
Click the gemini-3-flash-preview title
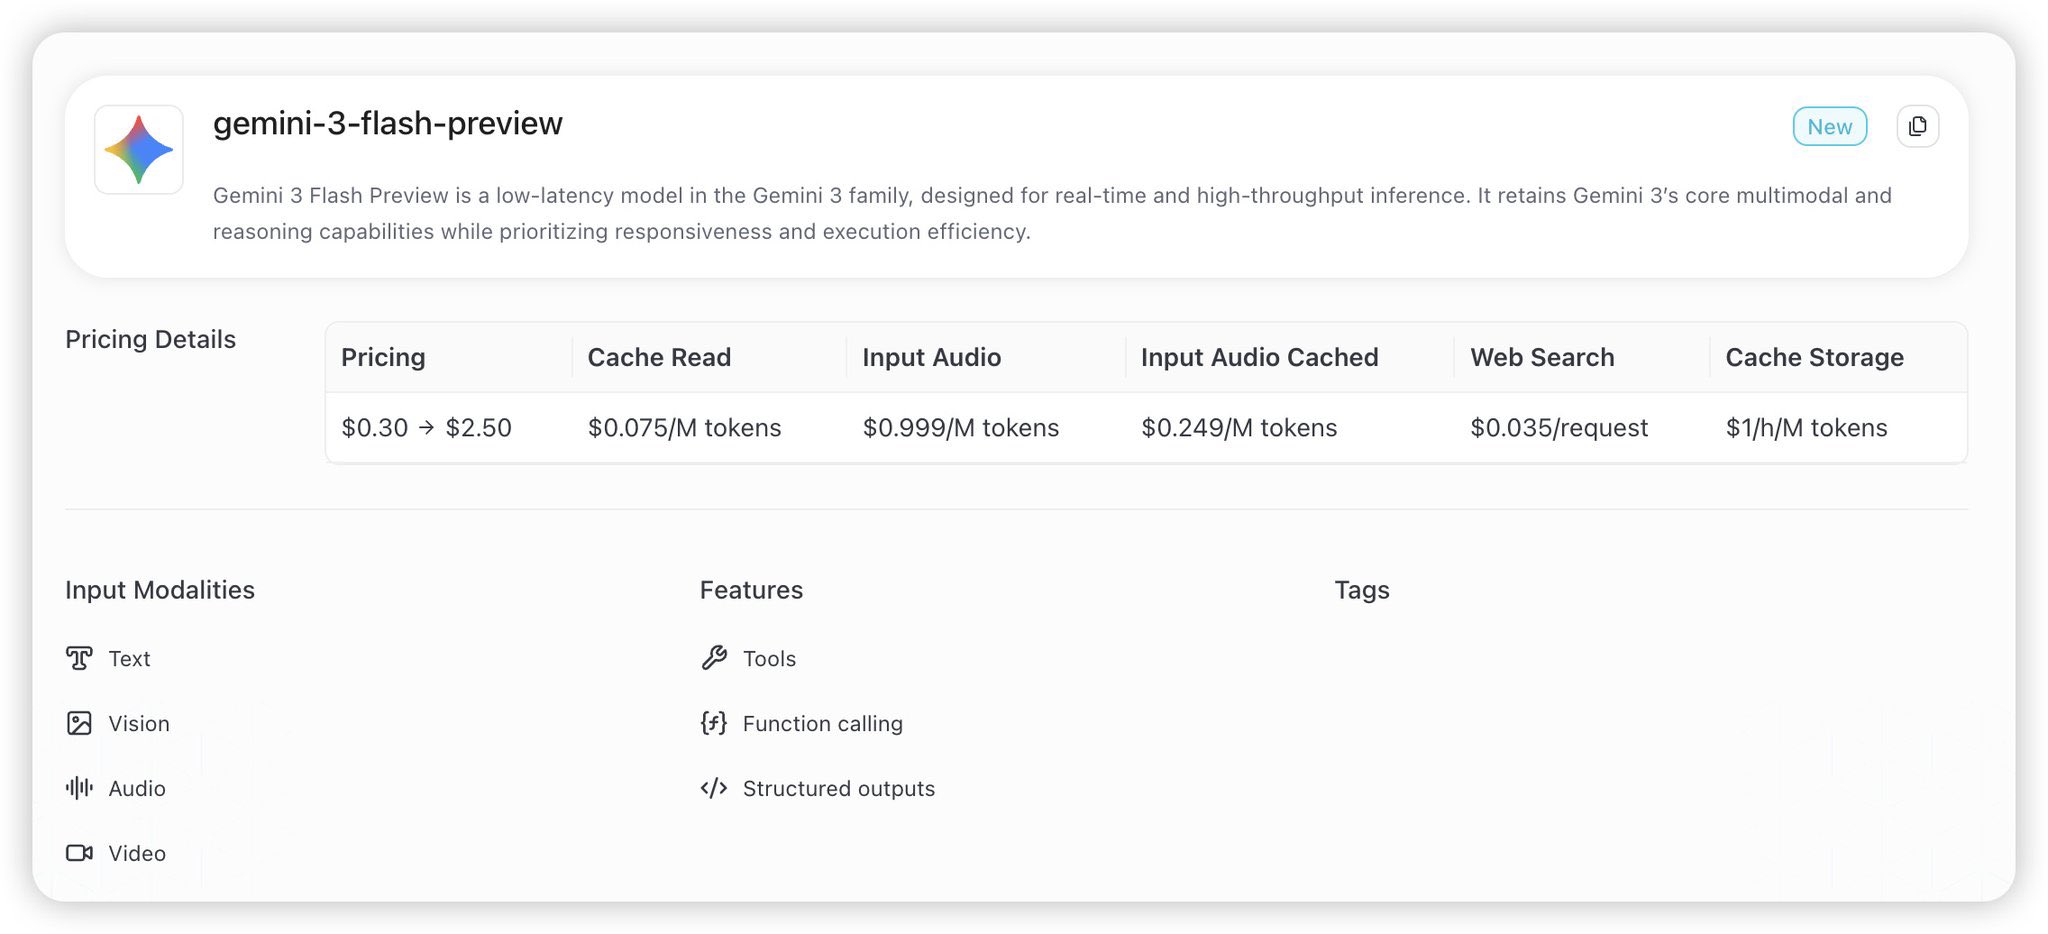coord(388,123)
